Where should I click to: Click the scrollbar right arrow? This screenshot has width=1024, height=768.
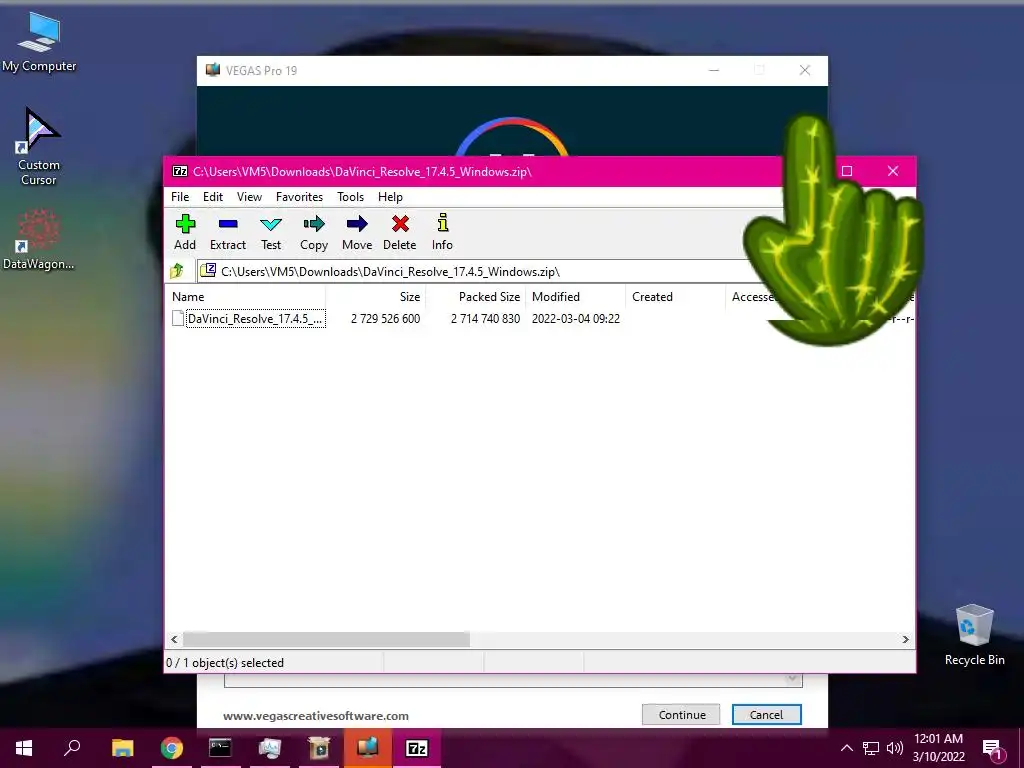coord(905,639)
